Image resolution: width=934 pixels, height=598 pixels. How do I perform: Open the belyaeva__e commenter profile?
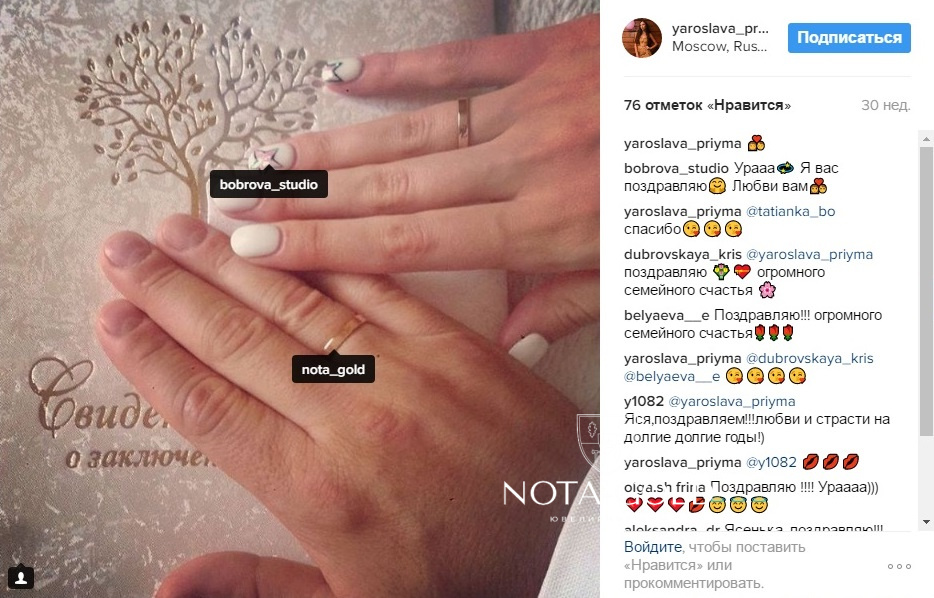click(667, 315)
